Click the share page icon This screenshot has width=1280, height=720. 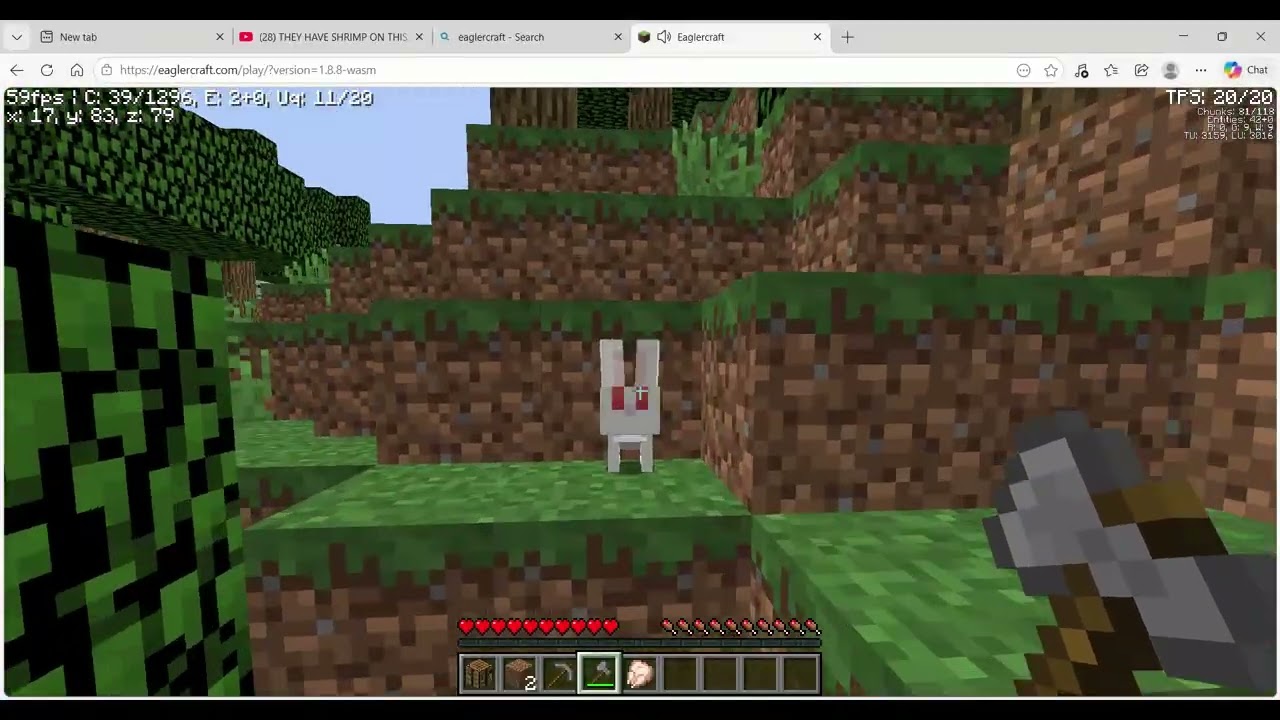(x=1141, y=70)
